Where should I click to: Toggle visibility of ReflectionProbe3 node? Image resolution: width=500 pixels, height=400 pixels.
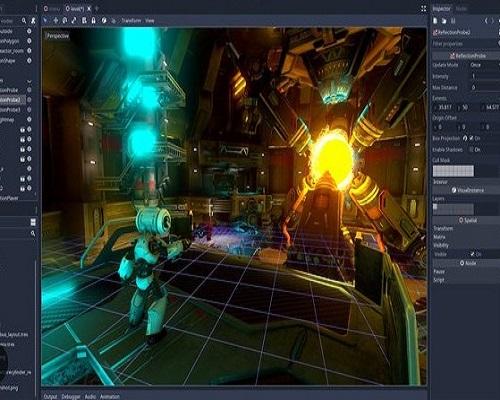click(29, 110)
